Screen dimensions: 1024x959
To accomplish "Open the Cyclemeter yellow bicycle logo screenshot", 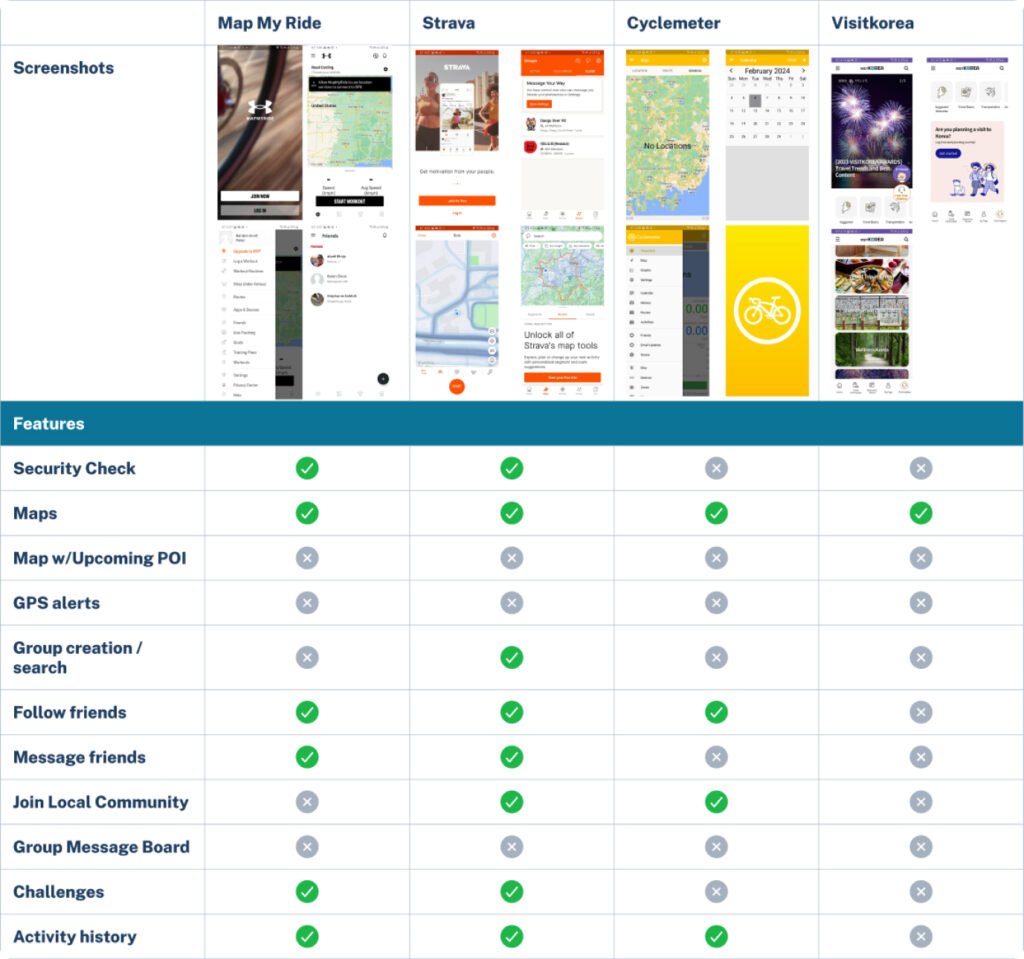I will point(767,311).
